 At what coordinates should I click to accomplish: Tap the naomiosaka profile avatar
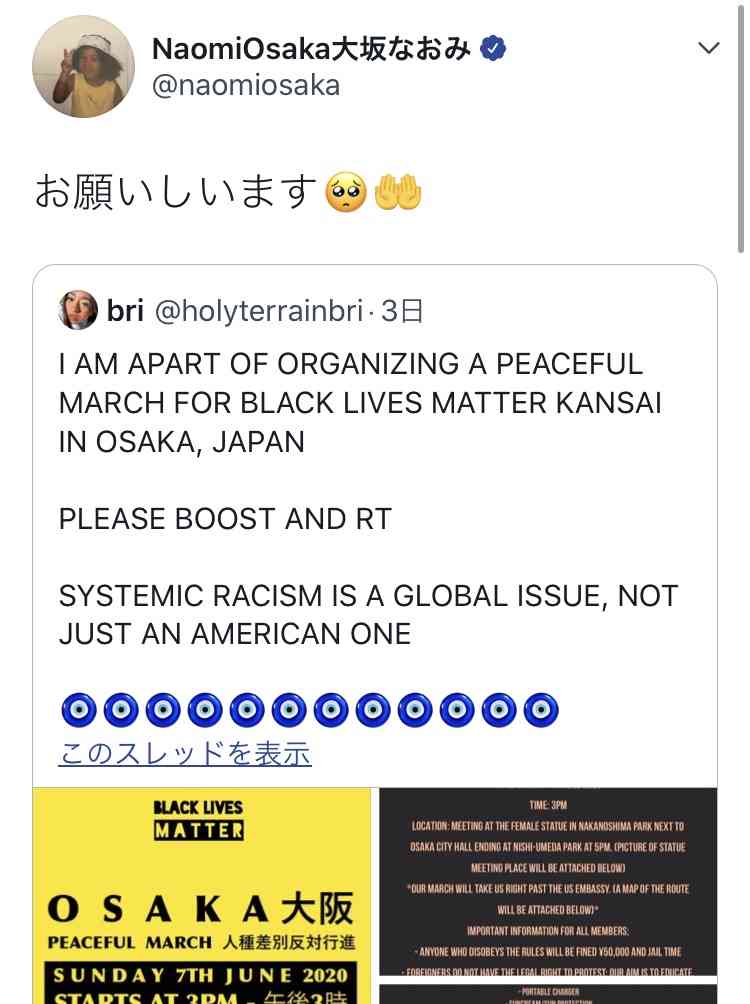point(84,66)
